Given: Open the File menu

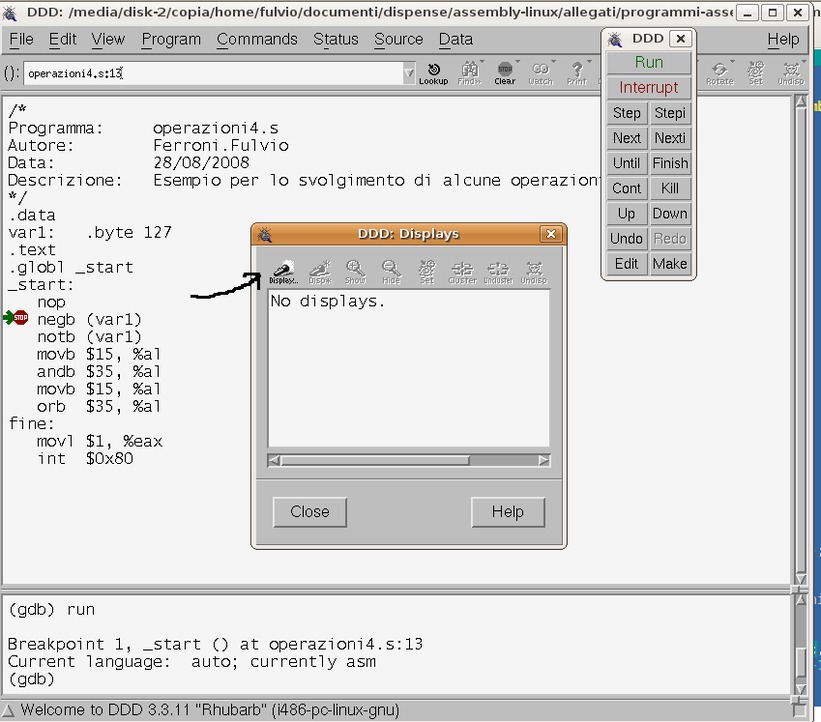Looking at the screenshot, I should [x=21, y=39].
